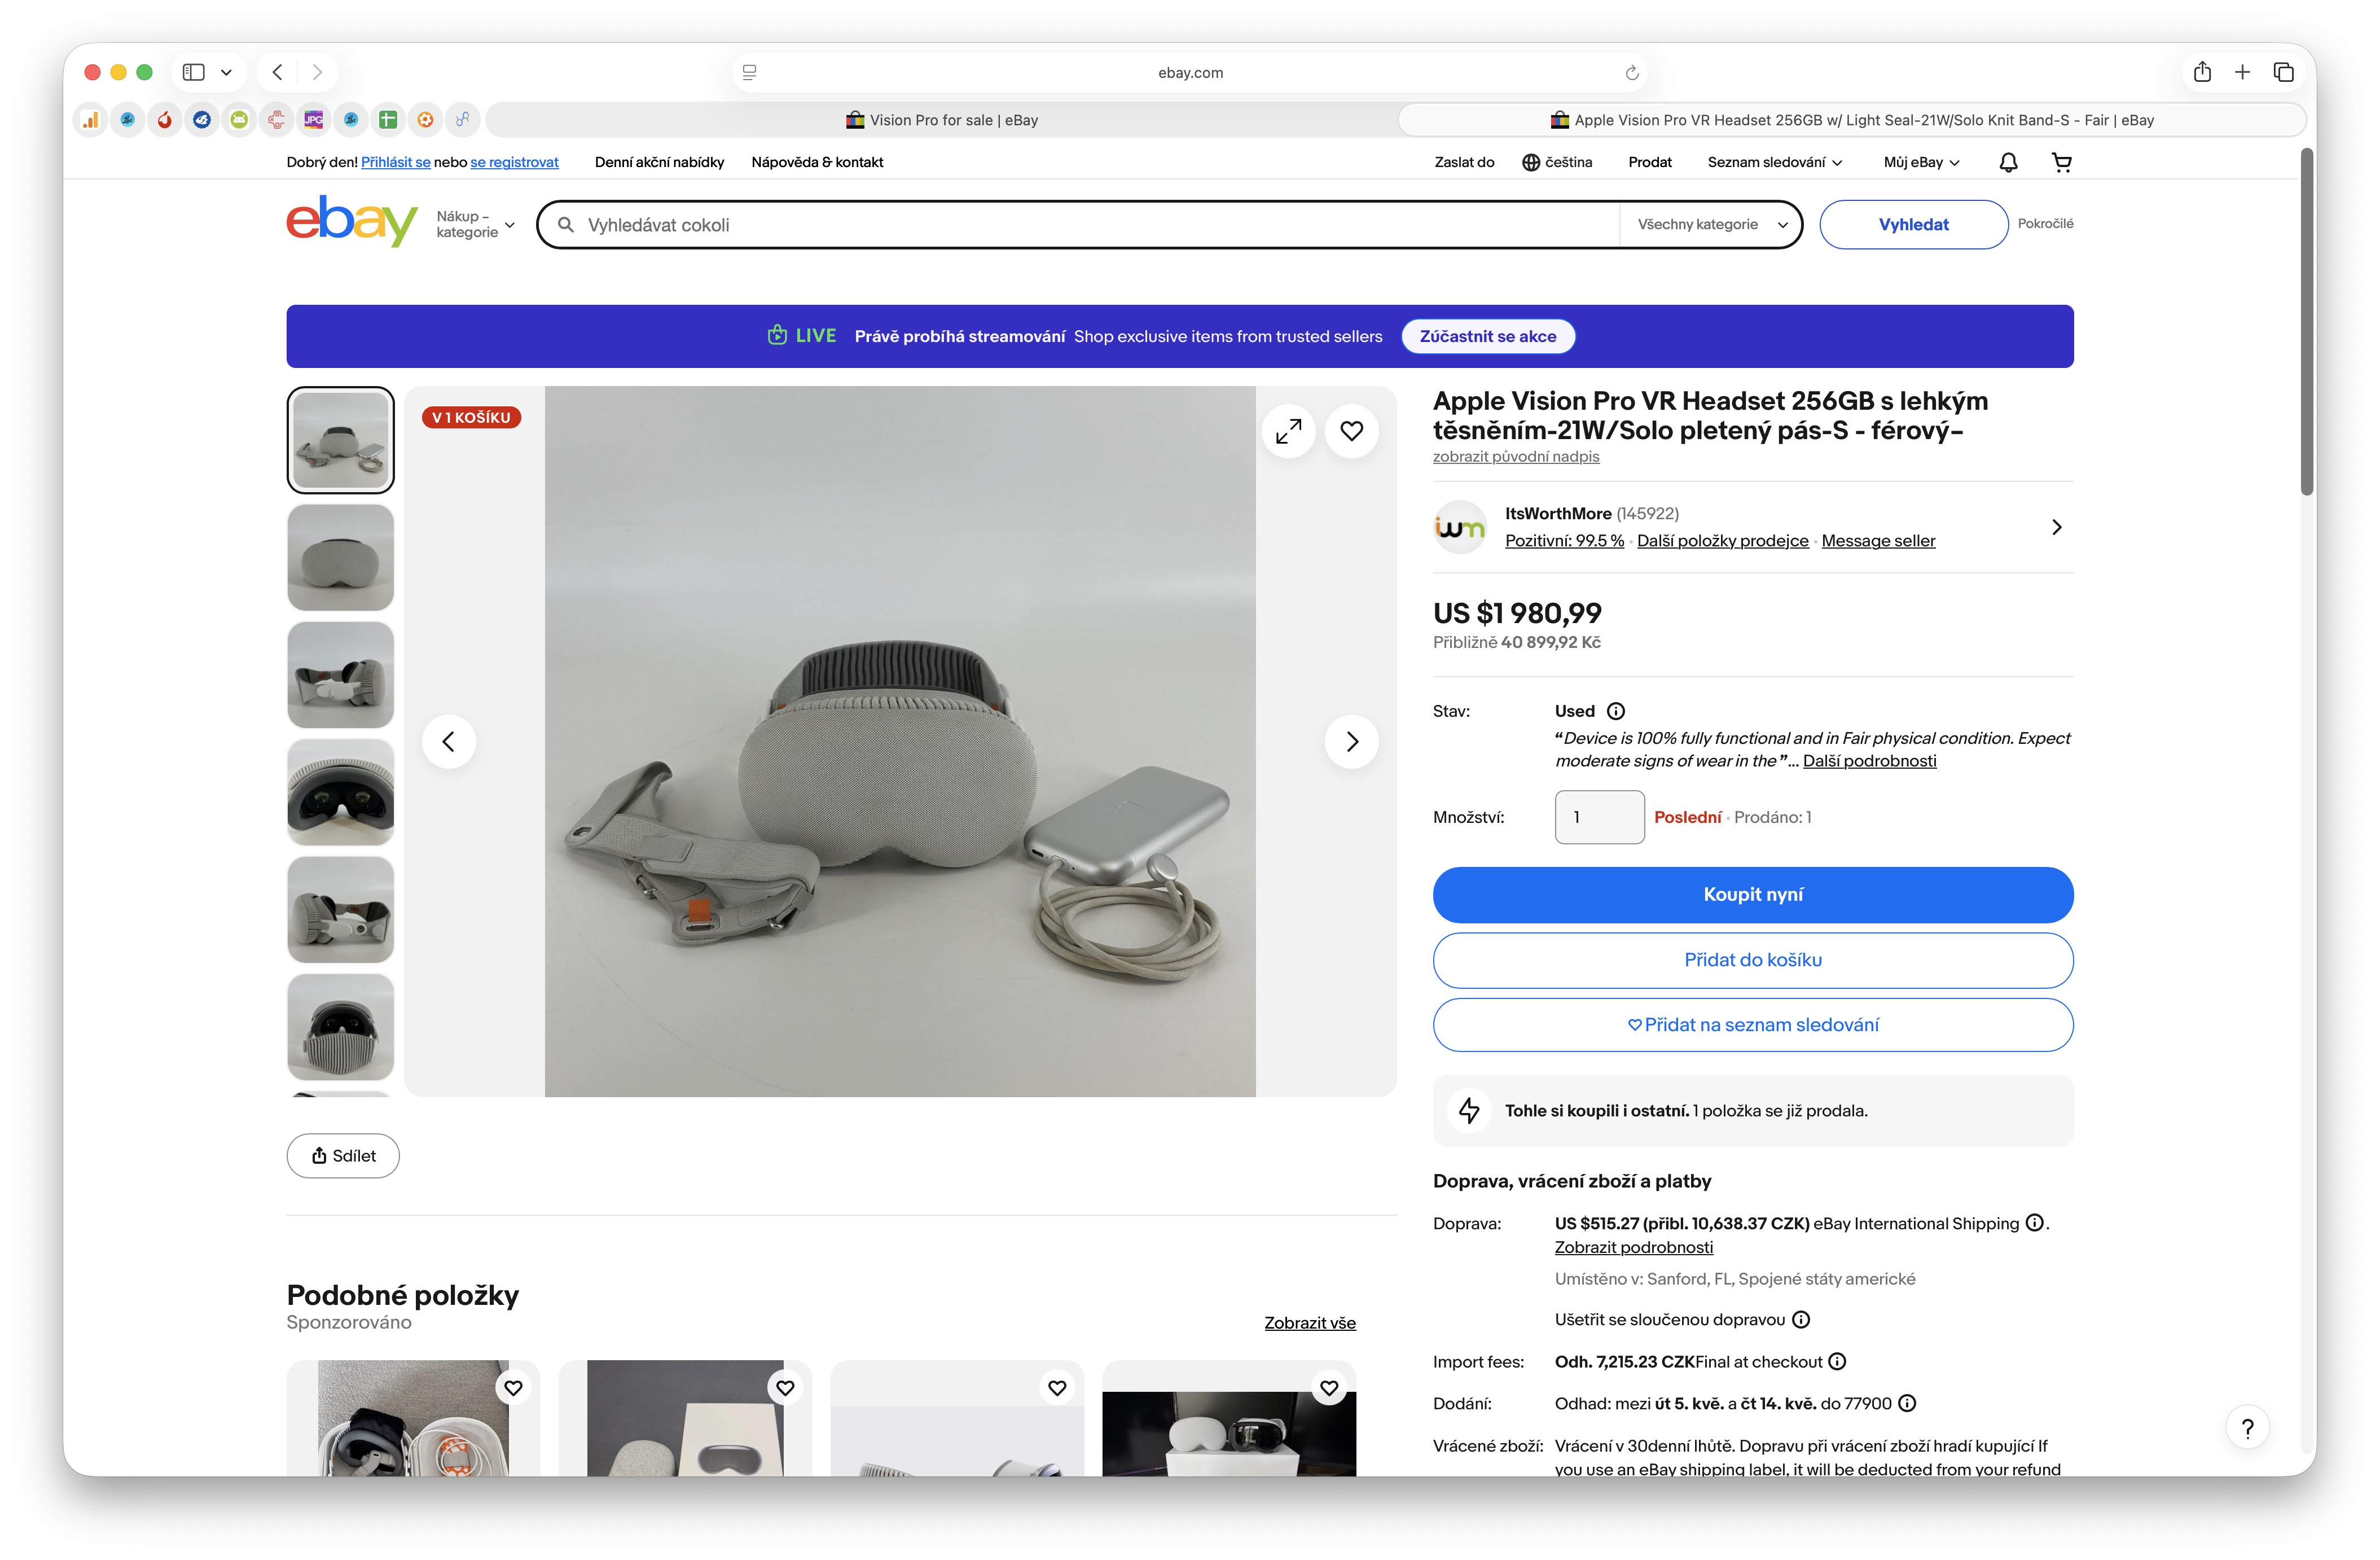Select the second product thumbnail

tap(340, 557)
